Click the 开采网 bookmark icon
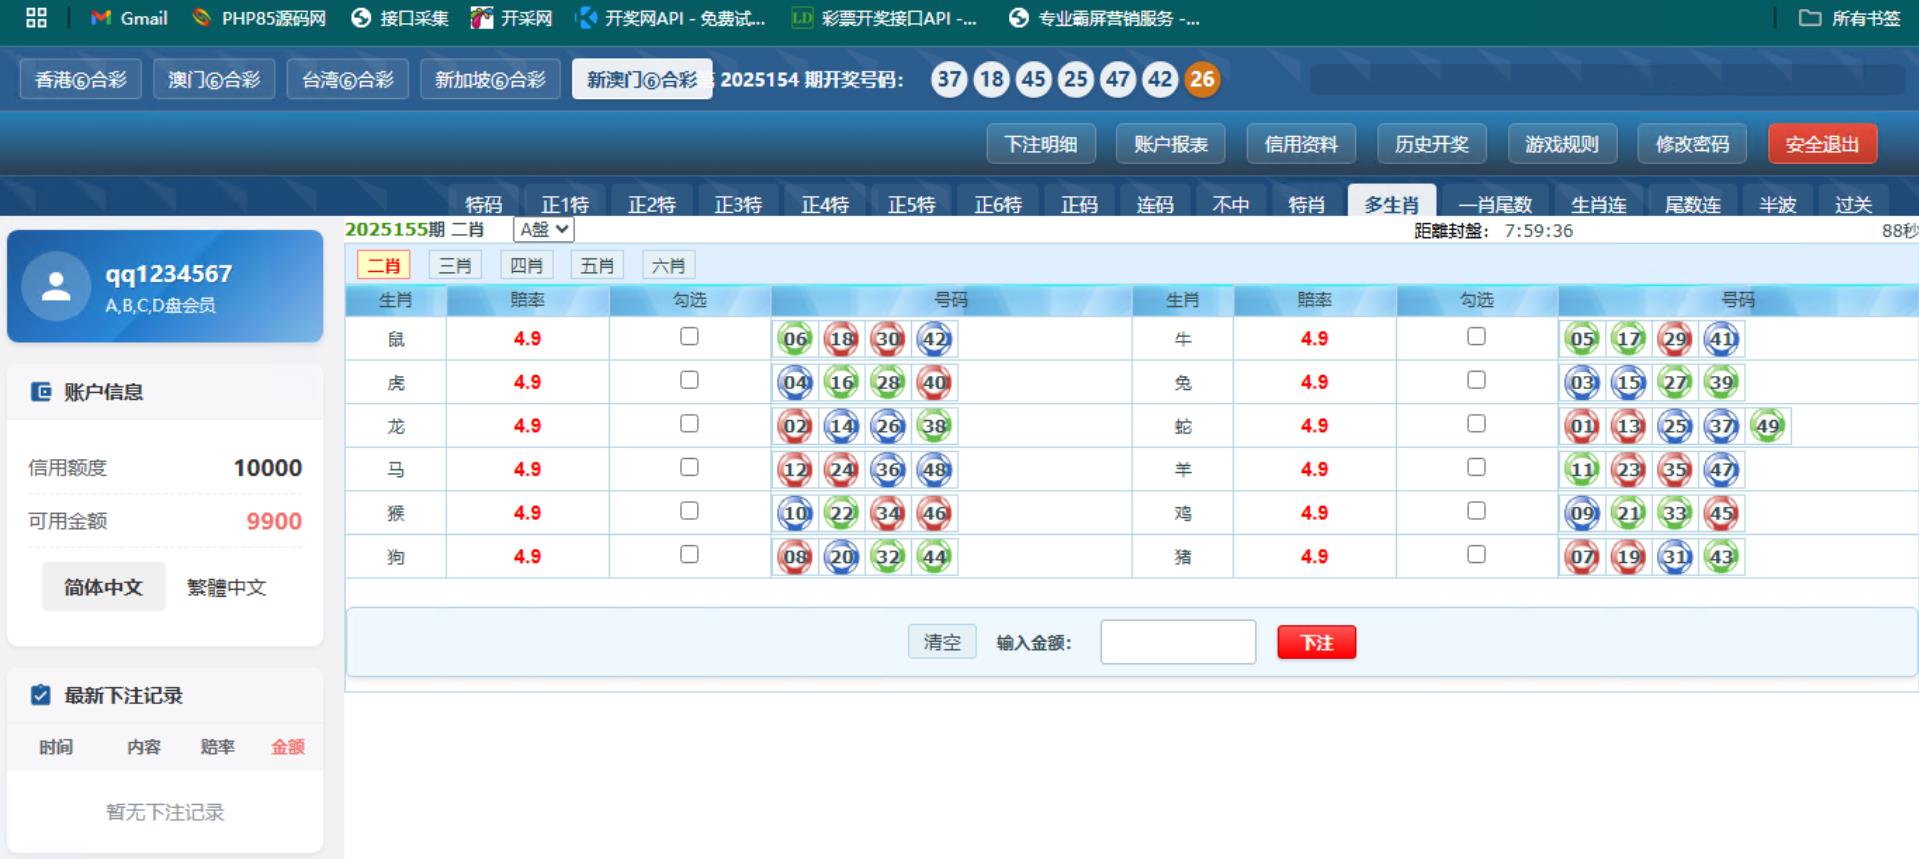Viewport: 1919px width, 859px height. click(x=482, y=18)
